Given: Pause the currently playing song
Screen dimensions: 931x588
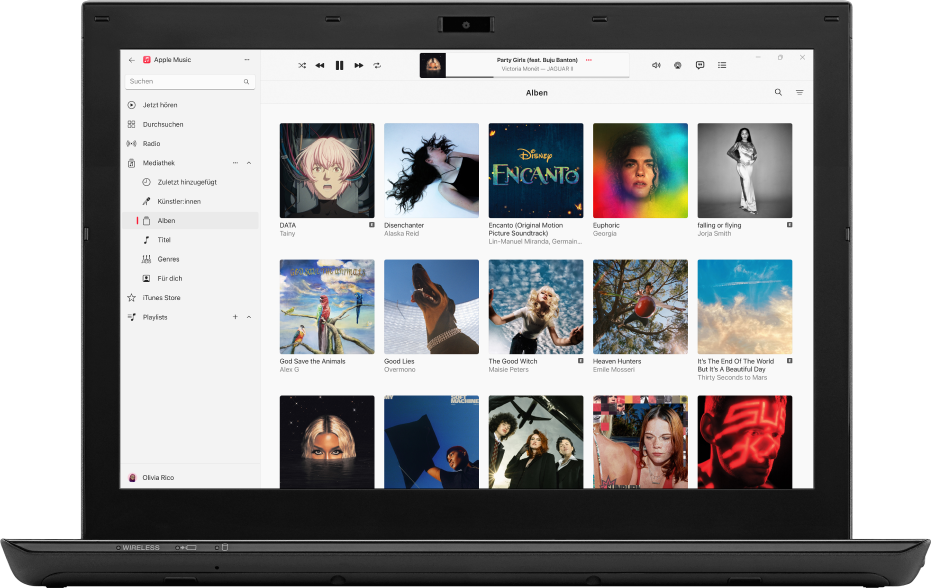Looking at the screenshot, I should [x=339, y=65].
